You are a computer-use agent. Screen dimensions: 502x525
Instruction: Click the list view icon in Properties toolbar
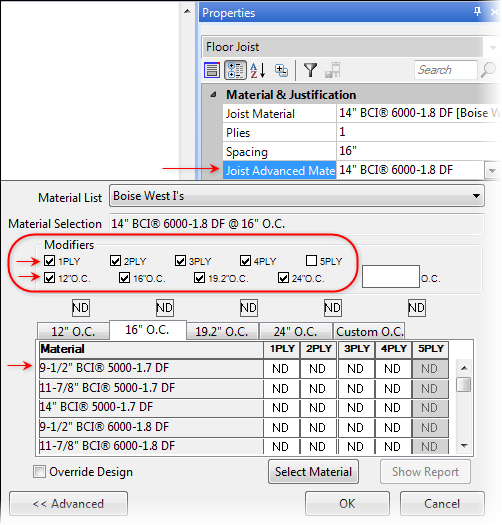click(212, 70)
